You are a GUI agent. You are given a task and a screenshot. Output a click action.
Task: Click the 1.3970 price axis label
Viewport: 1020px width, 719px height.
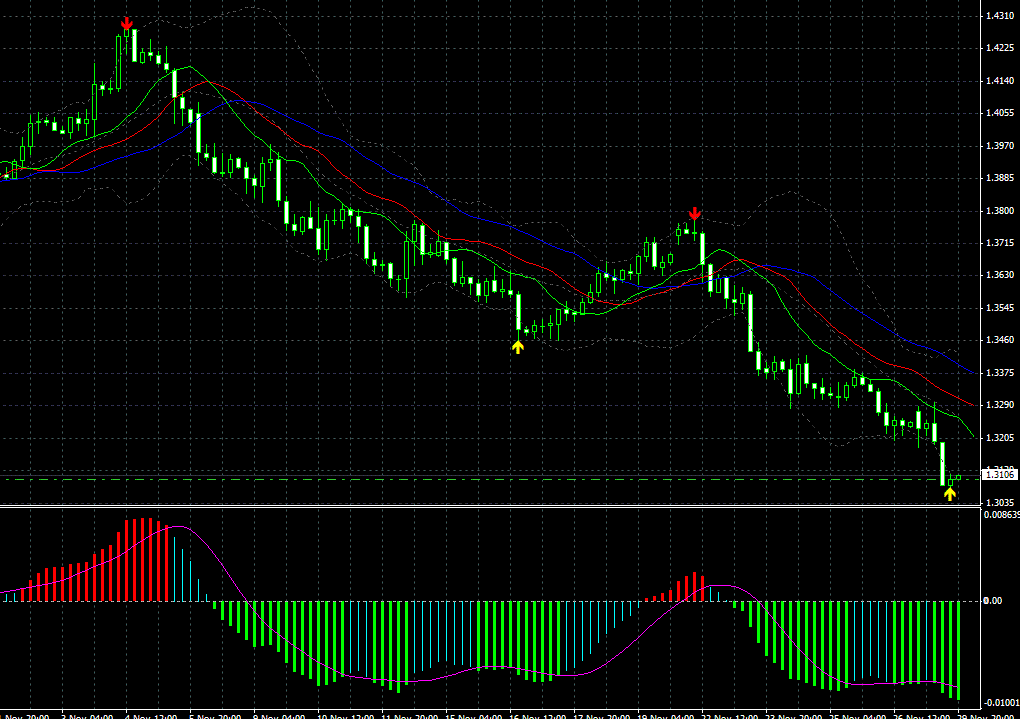tap(1000, 146)
